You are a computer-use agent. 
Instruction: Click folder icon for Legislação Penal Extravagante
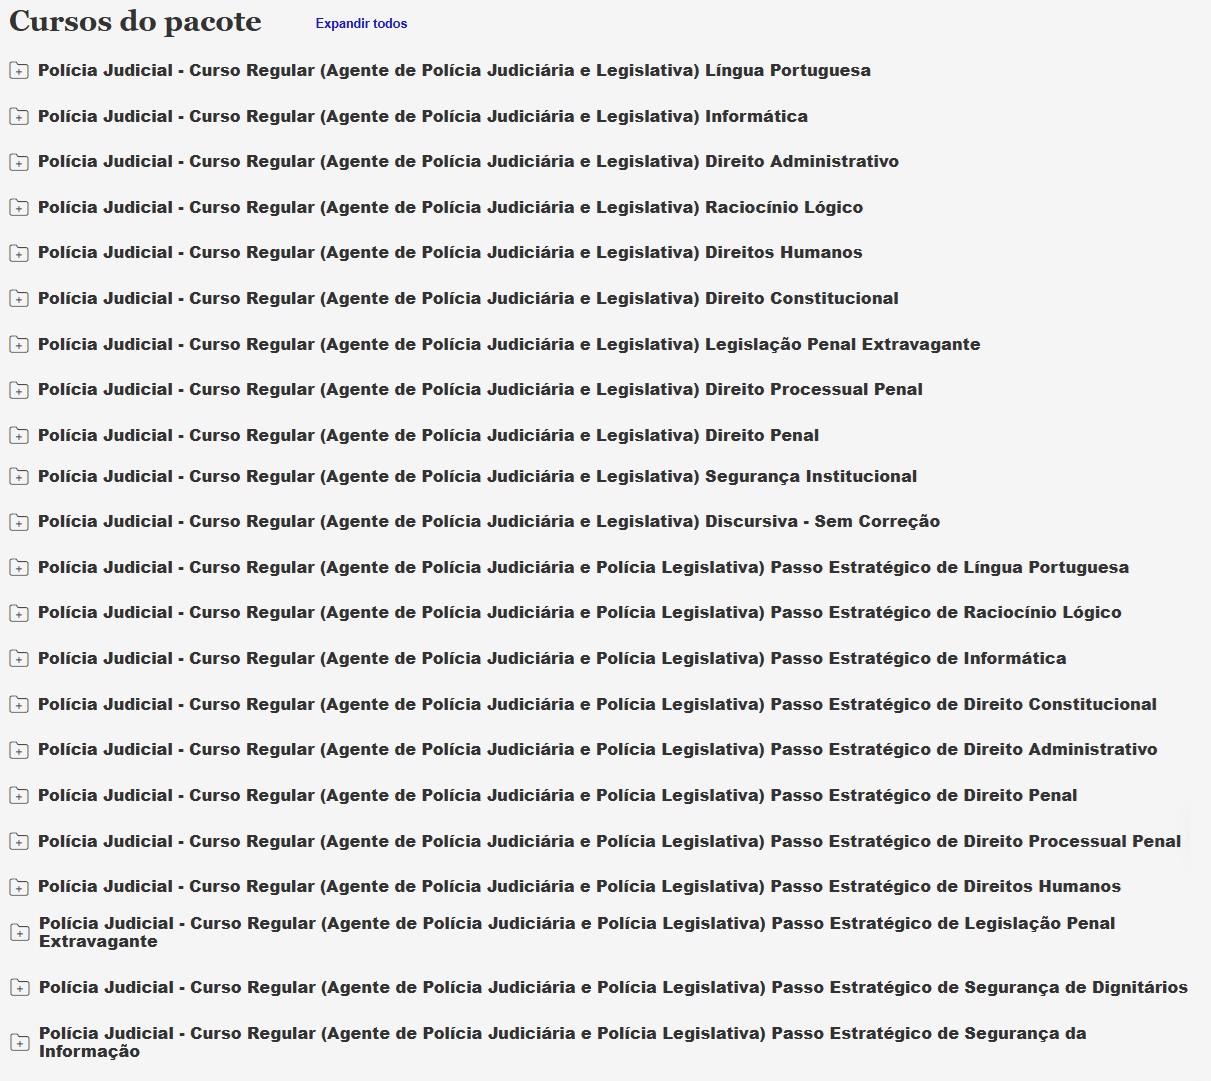[19, 345]
